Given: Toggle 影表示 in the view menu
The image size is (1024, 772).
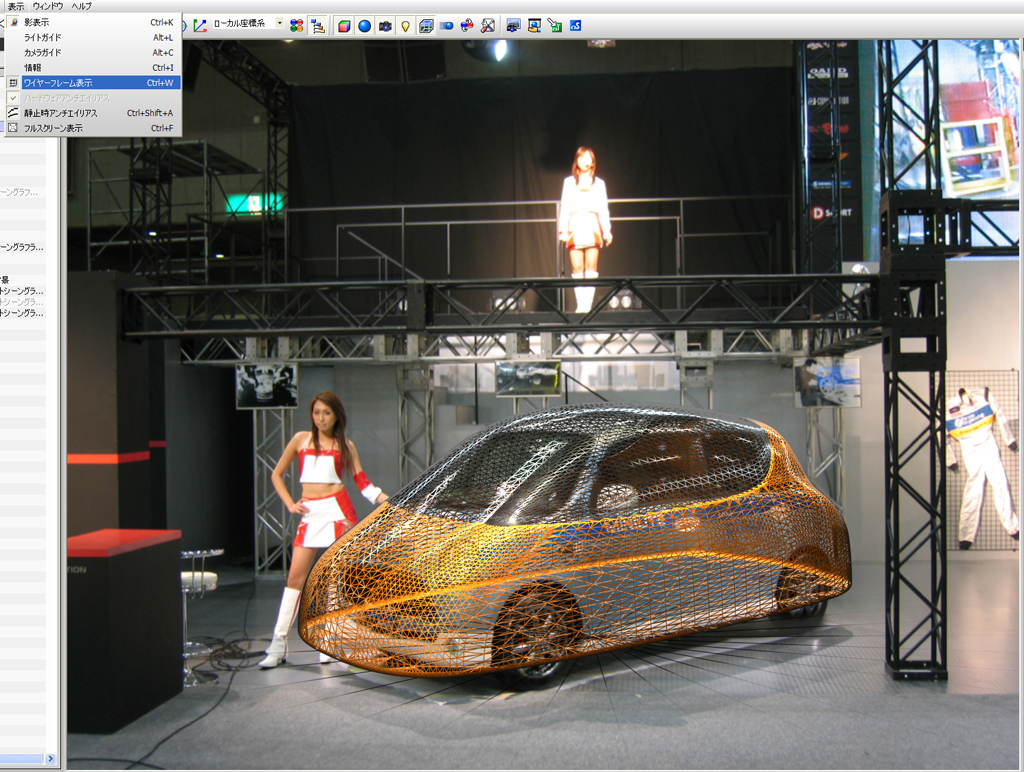Looking at the screenshot, I should [x=36, y=22].
